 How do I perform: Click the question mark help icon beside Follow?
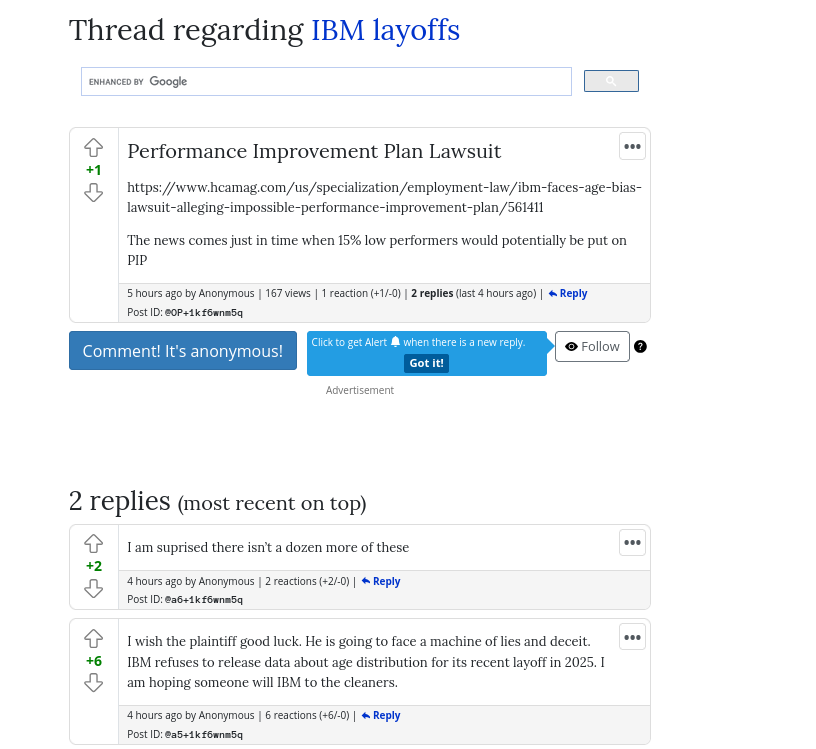pyautogui.click(x=640, y=346)
